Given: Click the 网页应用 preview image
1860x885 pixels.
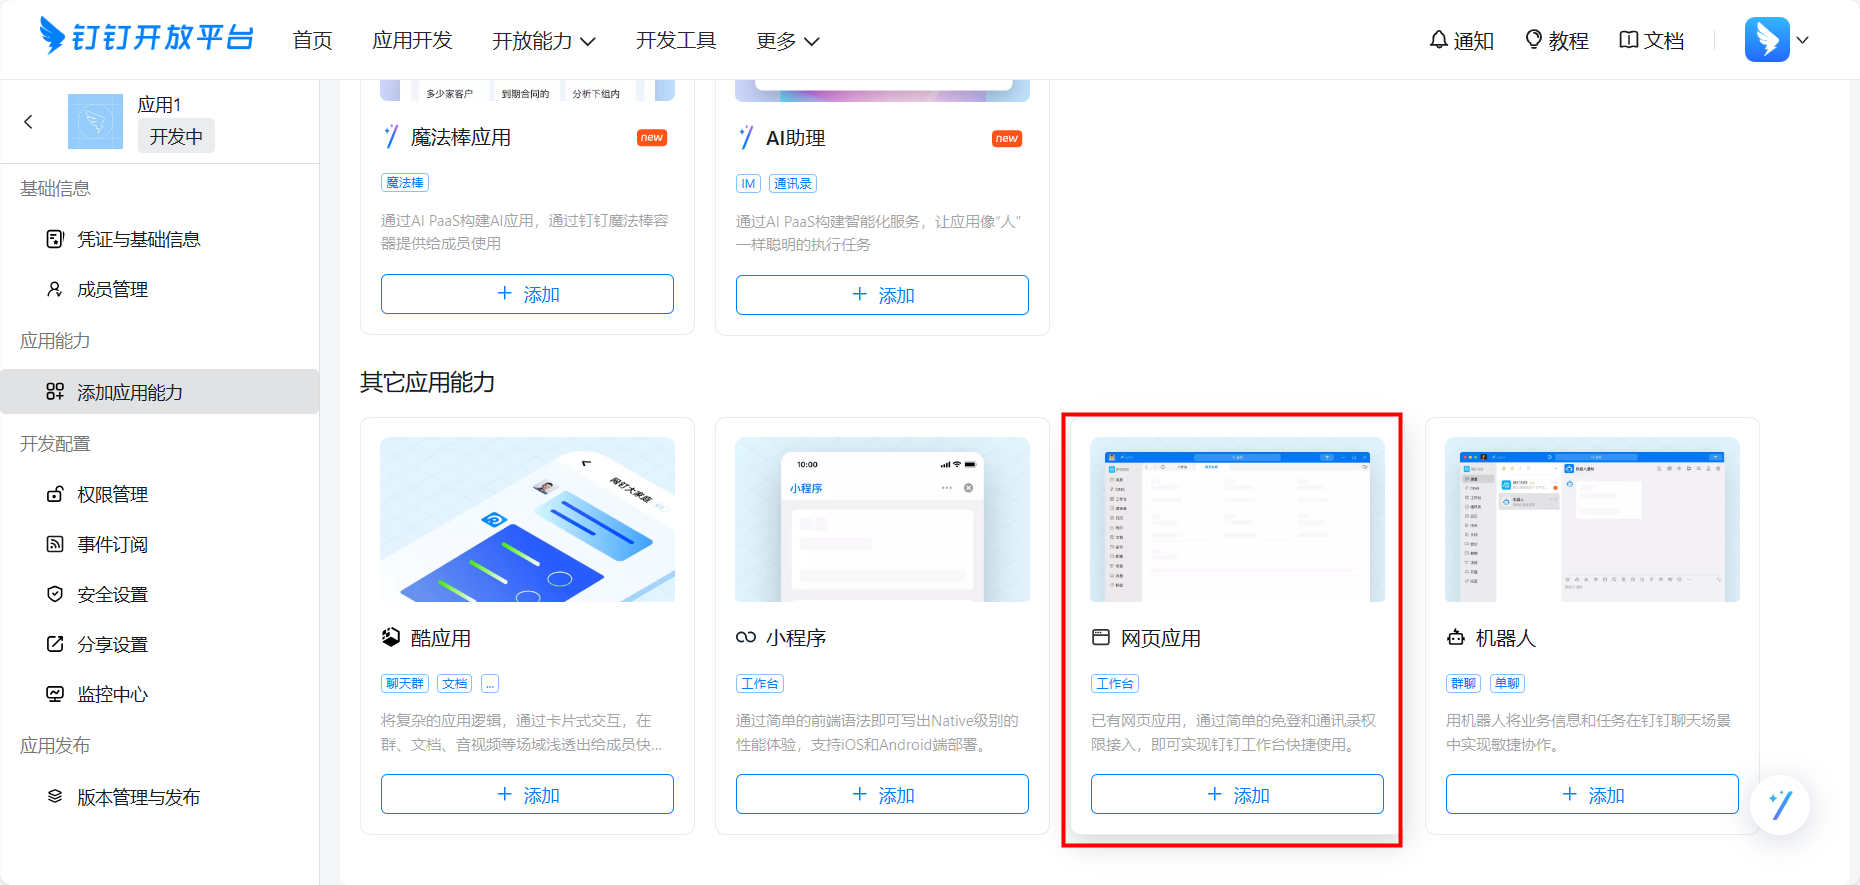Looking at the screenshot, I should [x=1237, y=519].
